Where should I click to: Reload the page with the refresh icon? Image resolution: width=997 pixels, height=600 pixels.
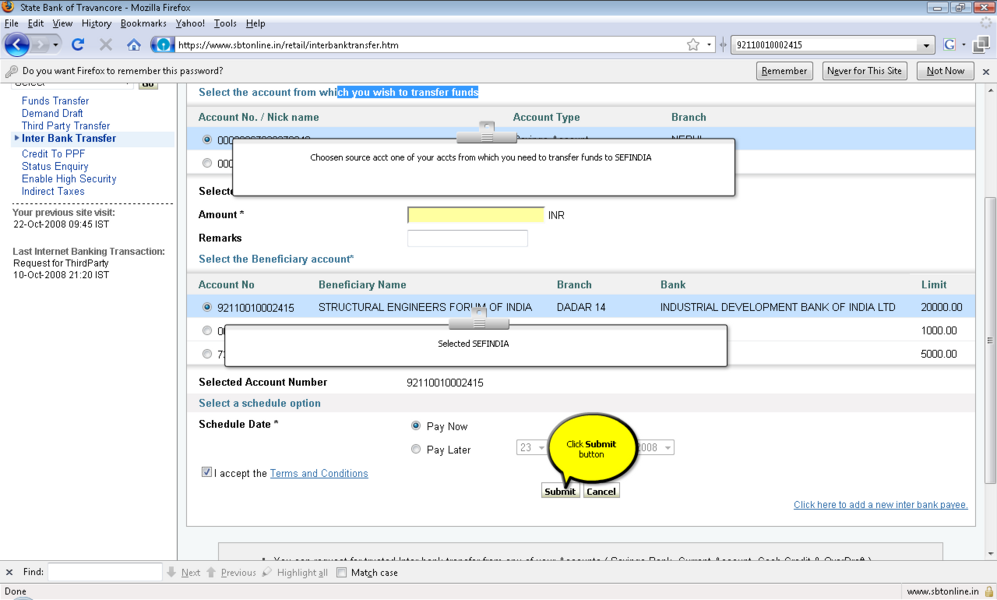coord(78,45)
